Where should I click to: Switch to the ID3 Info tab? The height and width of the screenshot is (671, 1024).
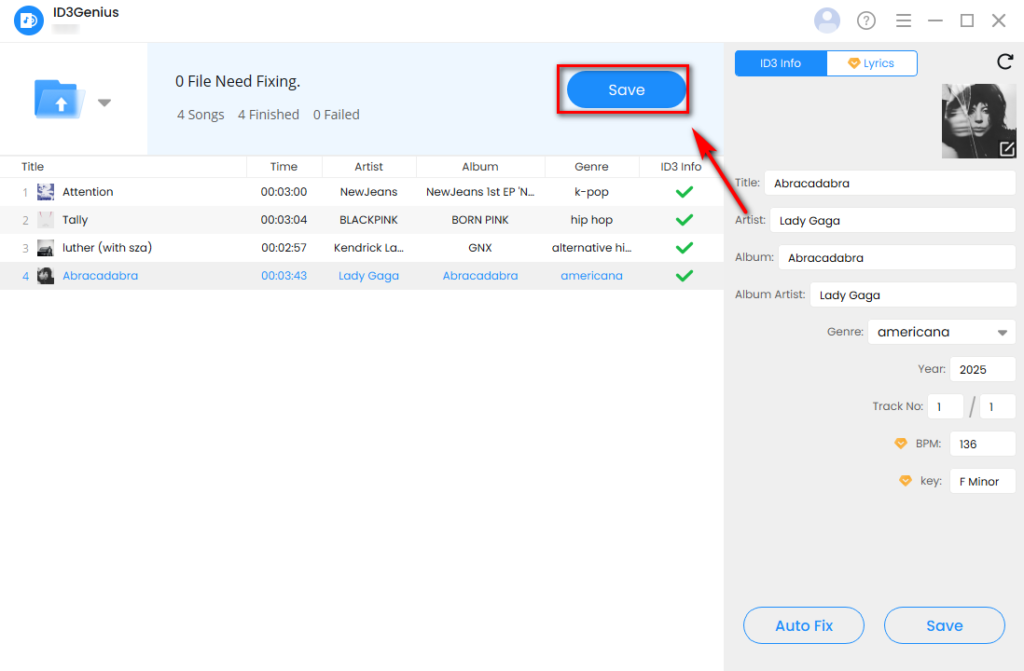pos(780,62)
